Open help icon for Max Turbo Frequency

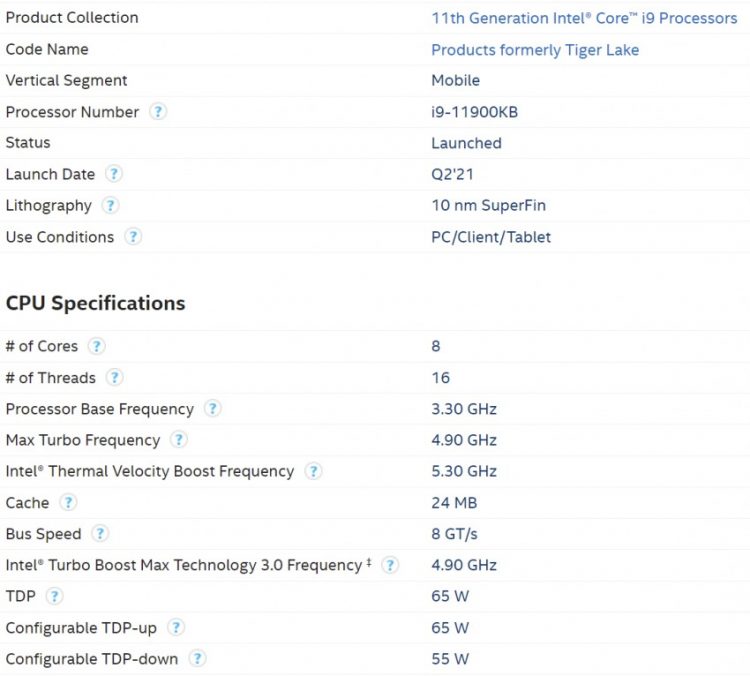pos(179,440)
